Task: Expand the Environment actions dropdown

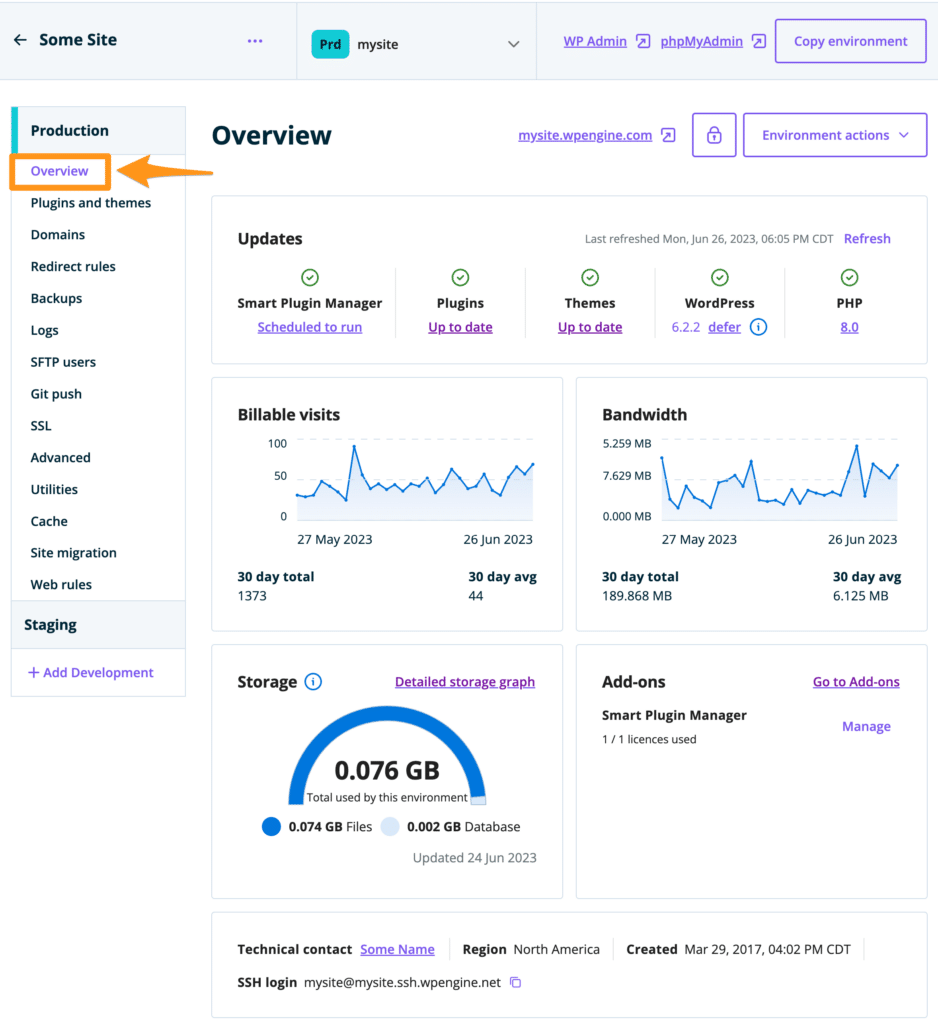Action: pyautogui.click(x=835, y=135)
